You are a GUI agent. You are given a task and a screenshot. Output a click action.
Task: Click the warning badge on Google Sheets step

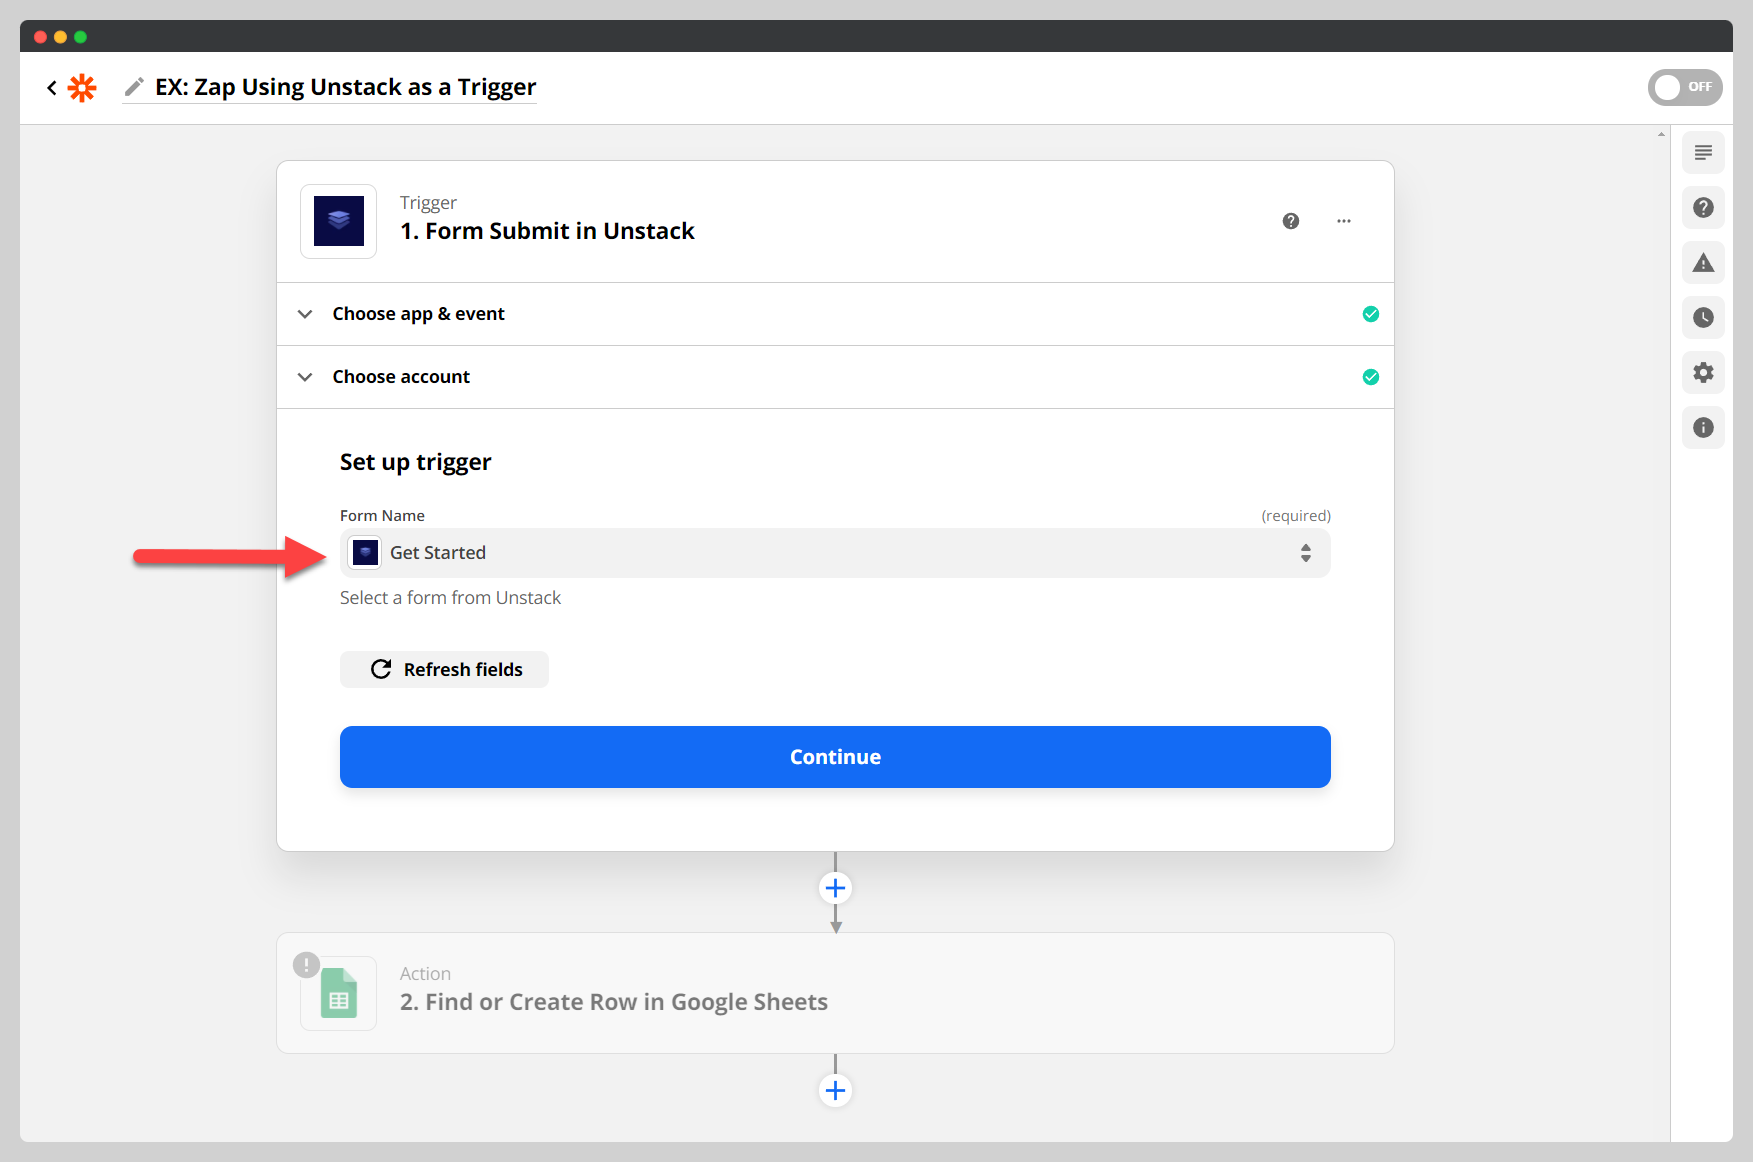click(x=306, y=965)
